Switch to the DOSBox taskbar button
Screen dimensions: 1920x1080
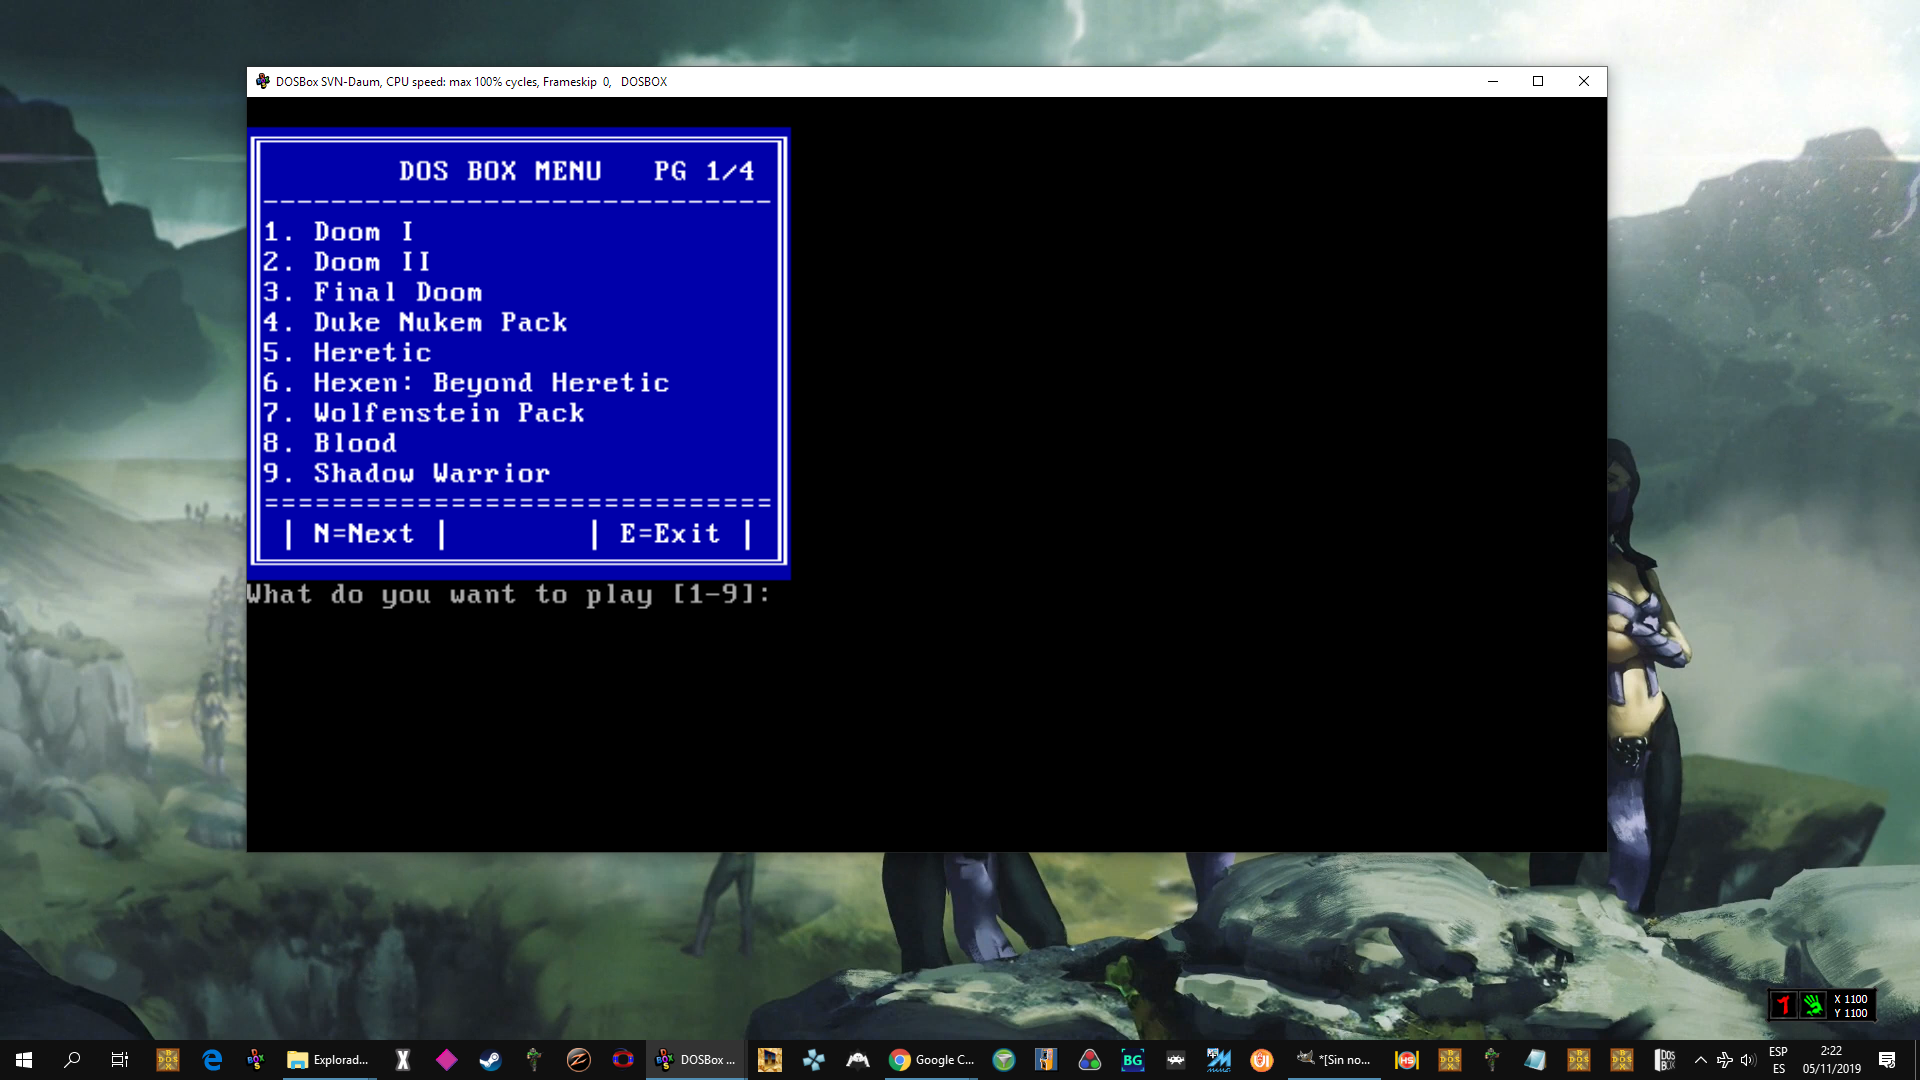point(696,1060)
